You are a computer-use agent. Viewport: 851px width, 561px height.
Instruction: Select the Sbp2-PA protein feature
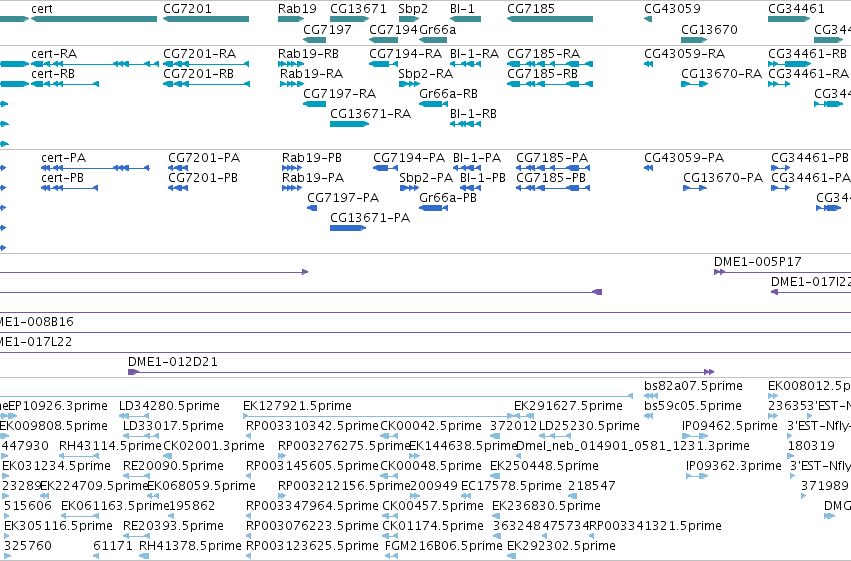(x=409, y=188)
